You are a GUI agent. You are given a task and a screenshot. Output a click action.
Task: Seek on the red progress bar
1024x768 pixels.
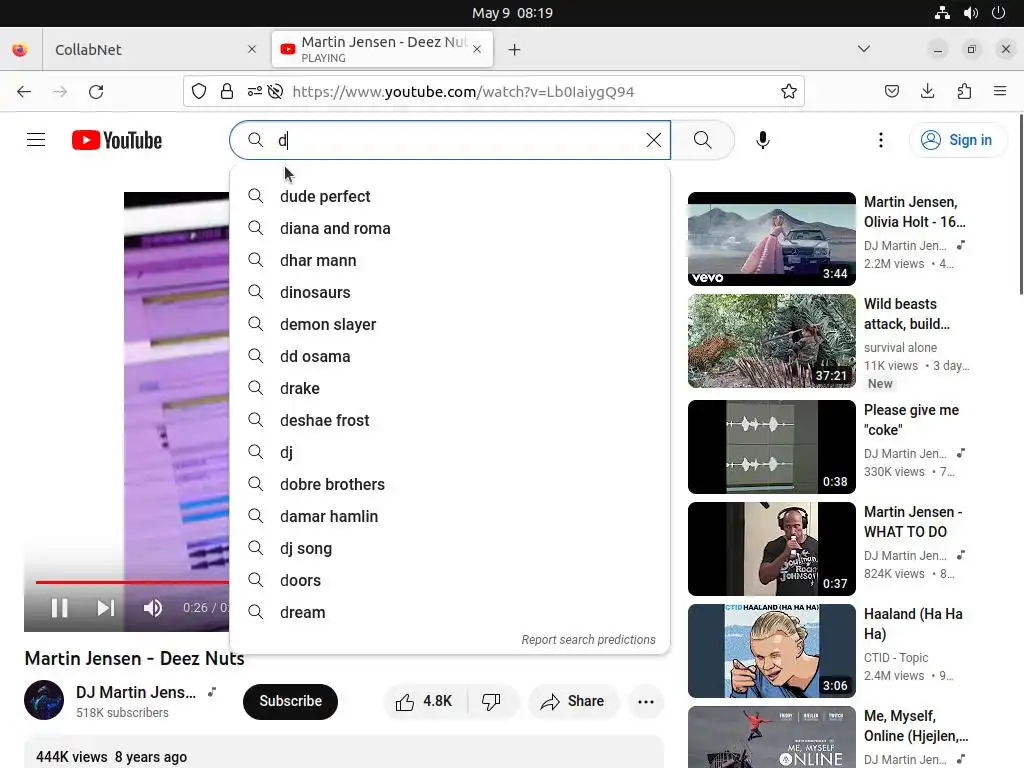coord(132,582)
